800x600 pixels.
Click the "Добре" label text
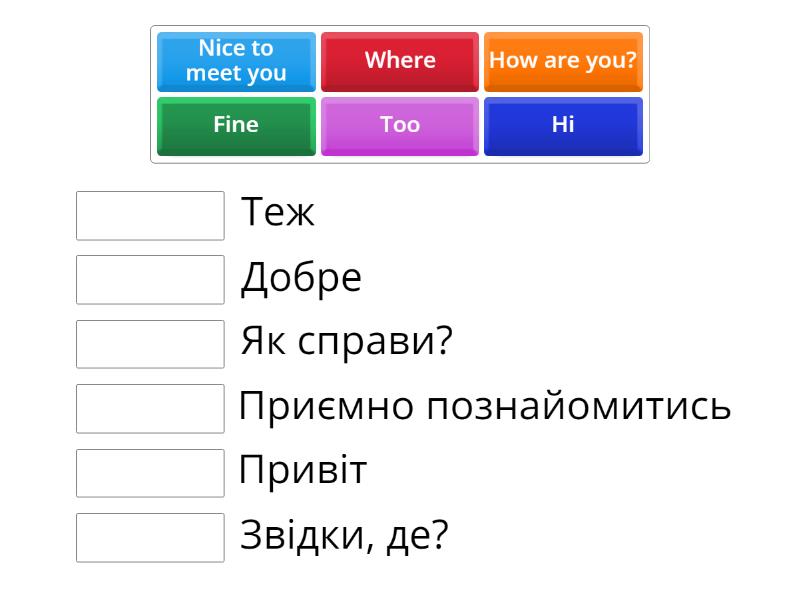[301, 278]
